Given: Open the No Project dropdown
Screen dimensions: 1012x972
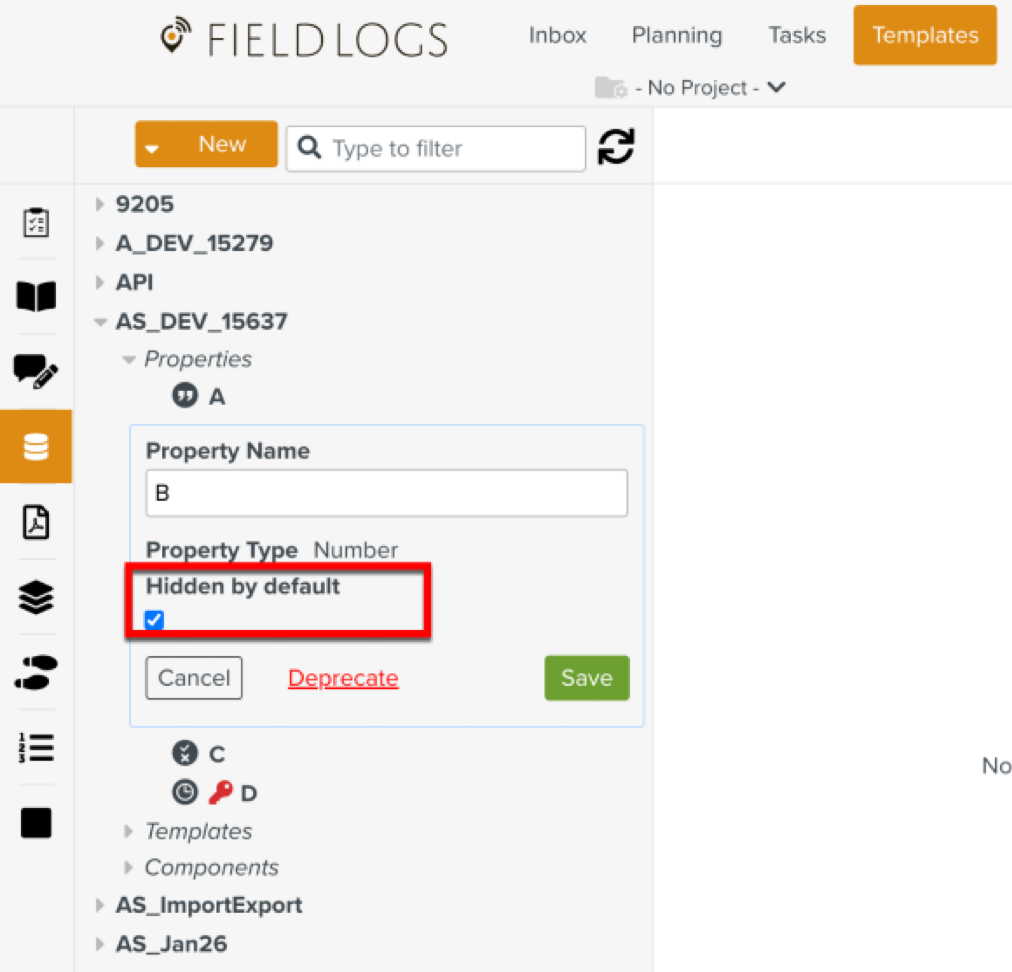Looking at the screenshot, I should [690, 88].
